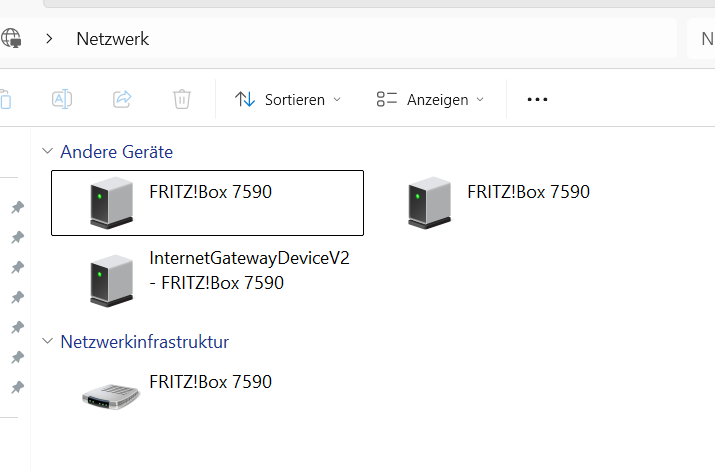This screenshot has width=715, height=470.
Task: Click the search field beside address bar
Action: [702, 39]
